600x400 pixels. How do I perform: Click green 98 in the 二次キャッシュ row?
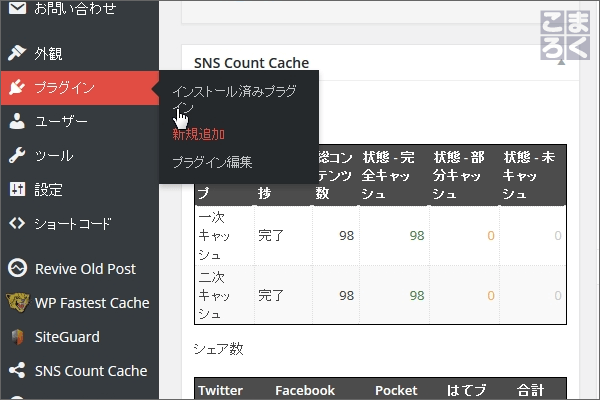tap(417, 296)
